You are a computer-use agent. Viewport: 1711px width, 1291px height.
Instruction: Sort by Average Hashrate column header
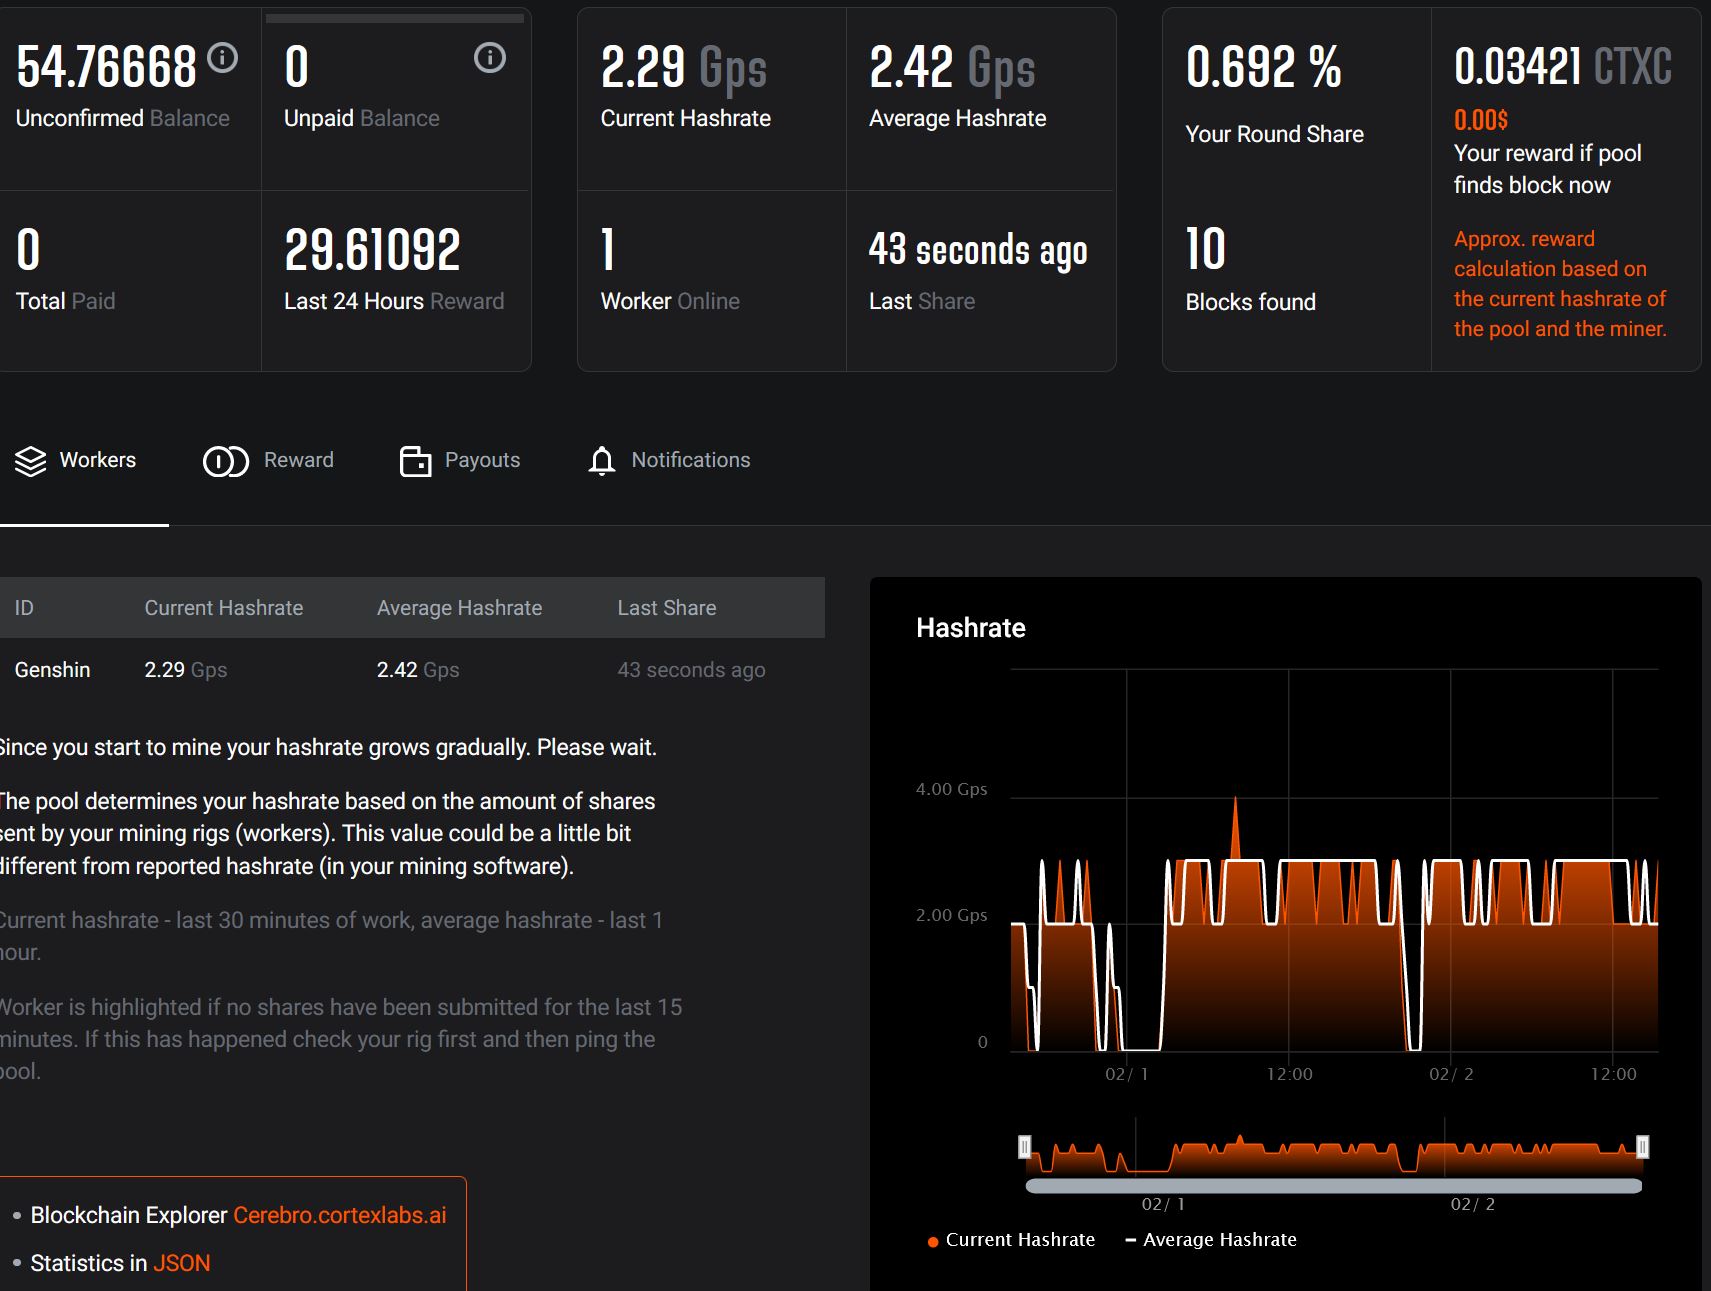(459, 608)
